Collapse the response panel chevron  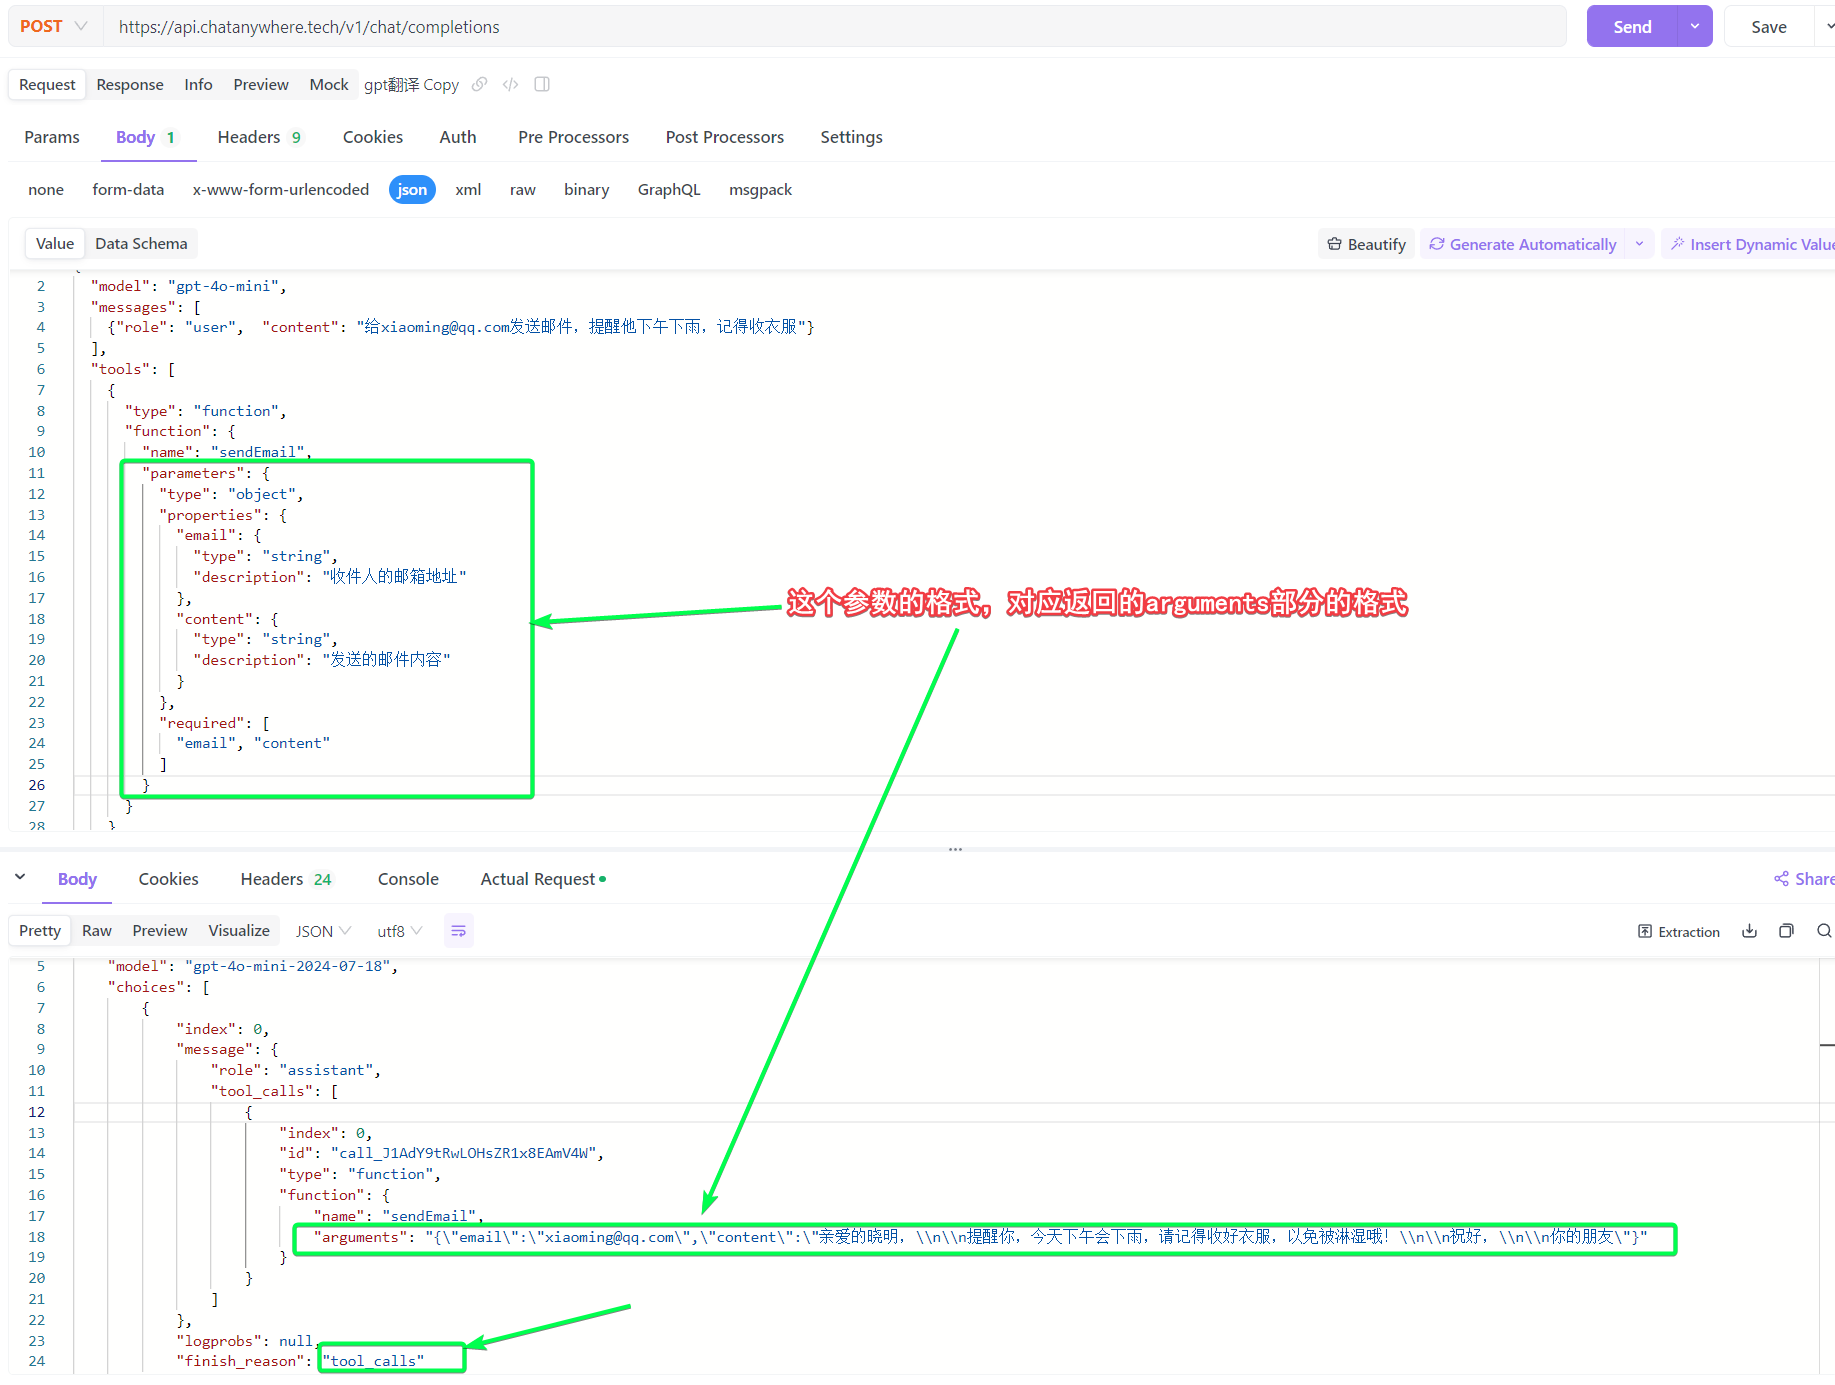[20, 877]
